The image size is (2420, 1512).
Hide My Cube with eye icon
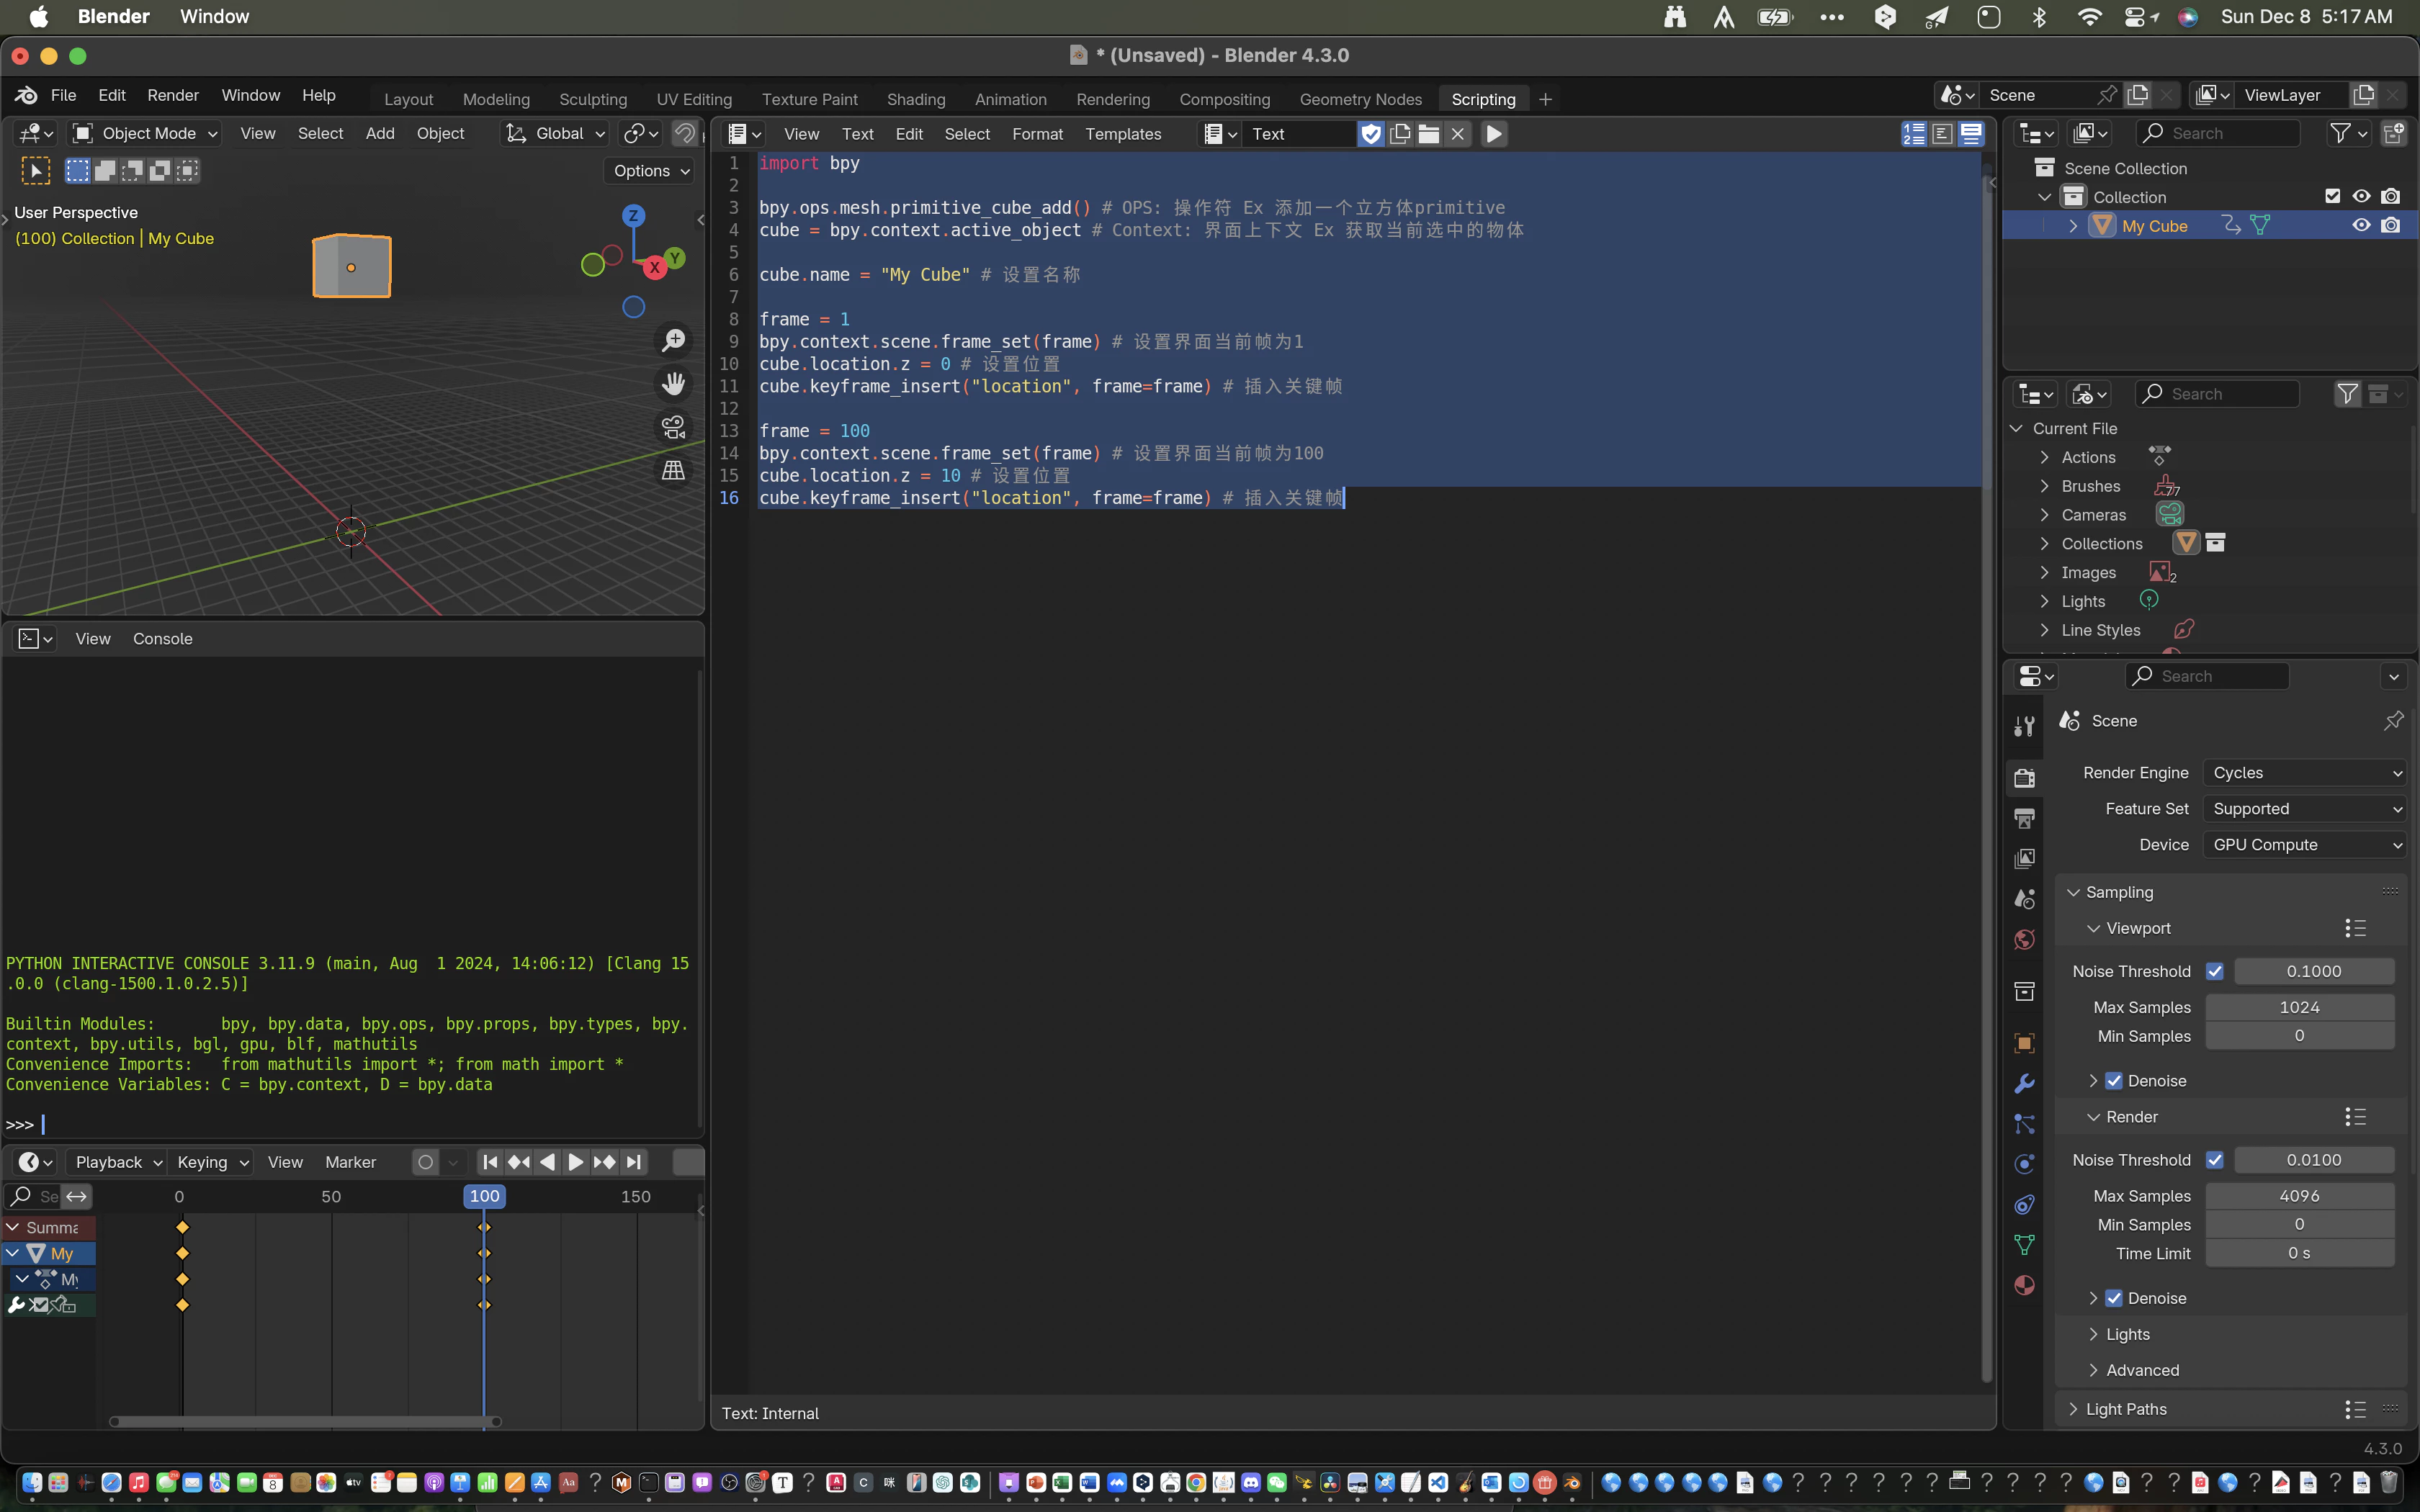(x=2361, y=226)
